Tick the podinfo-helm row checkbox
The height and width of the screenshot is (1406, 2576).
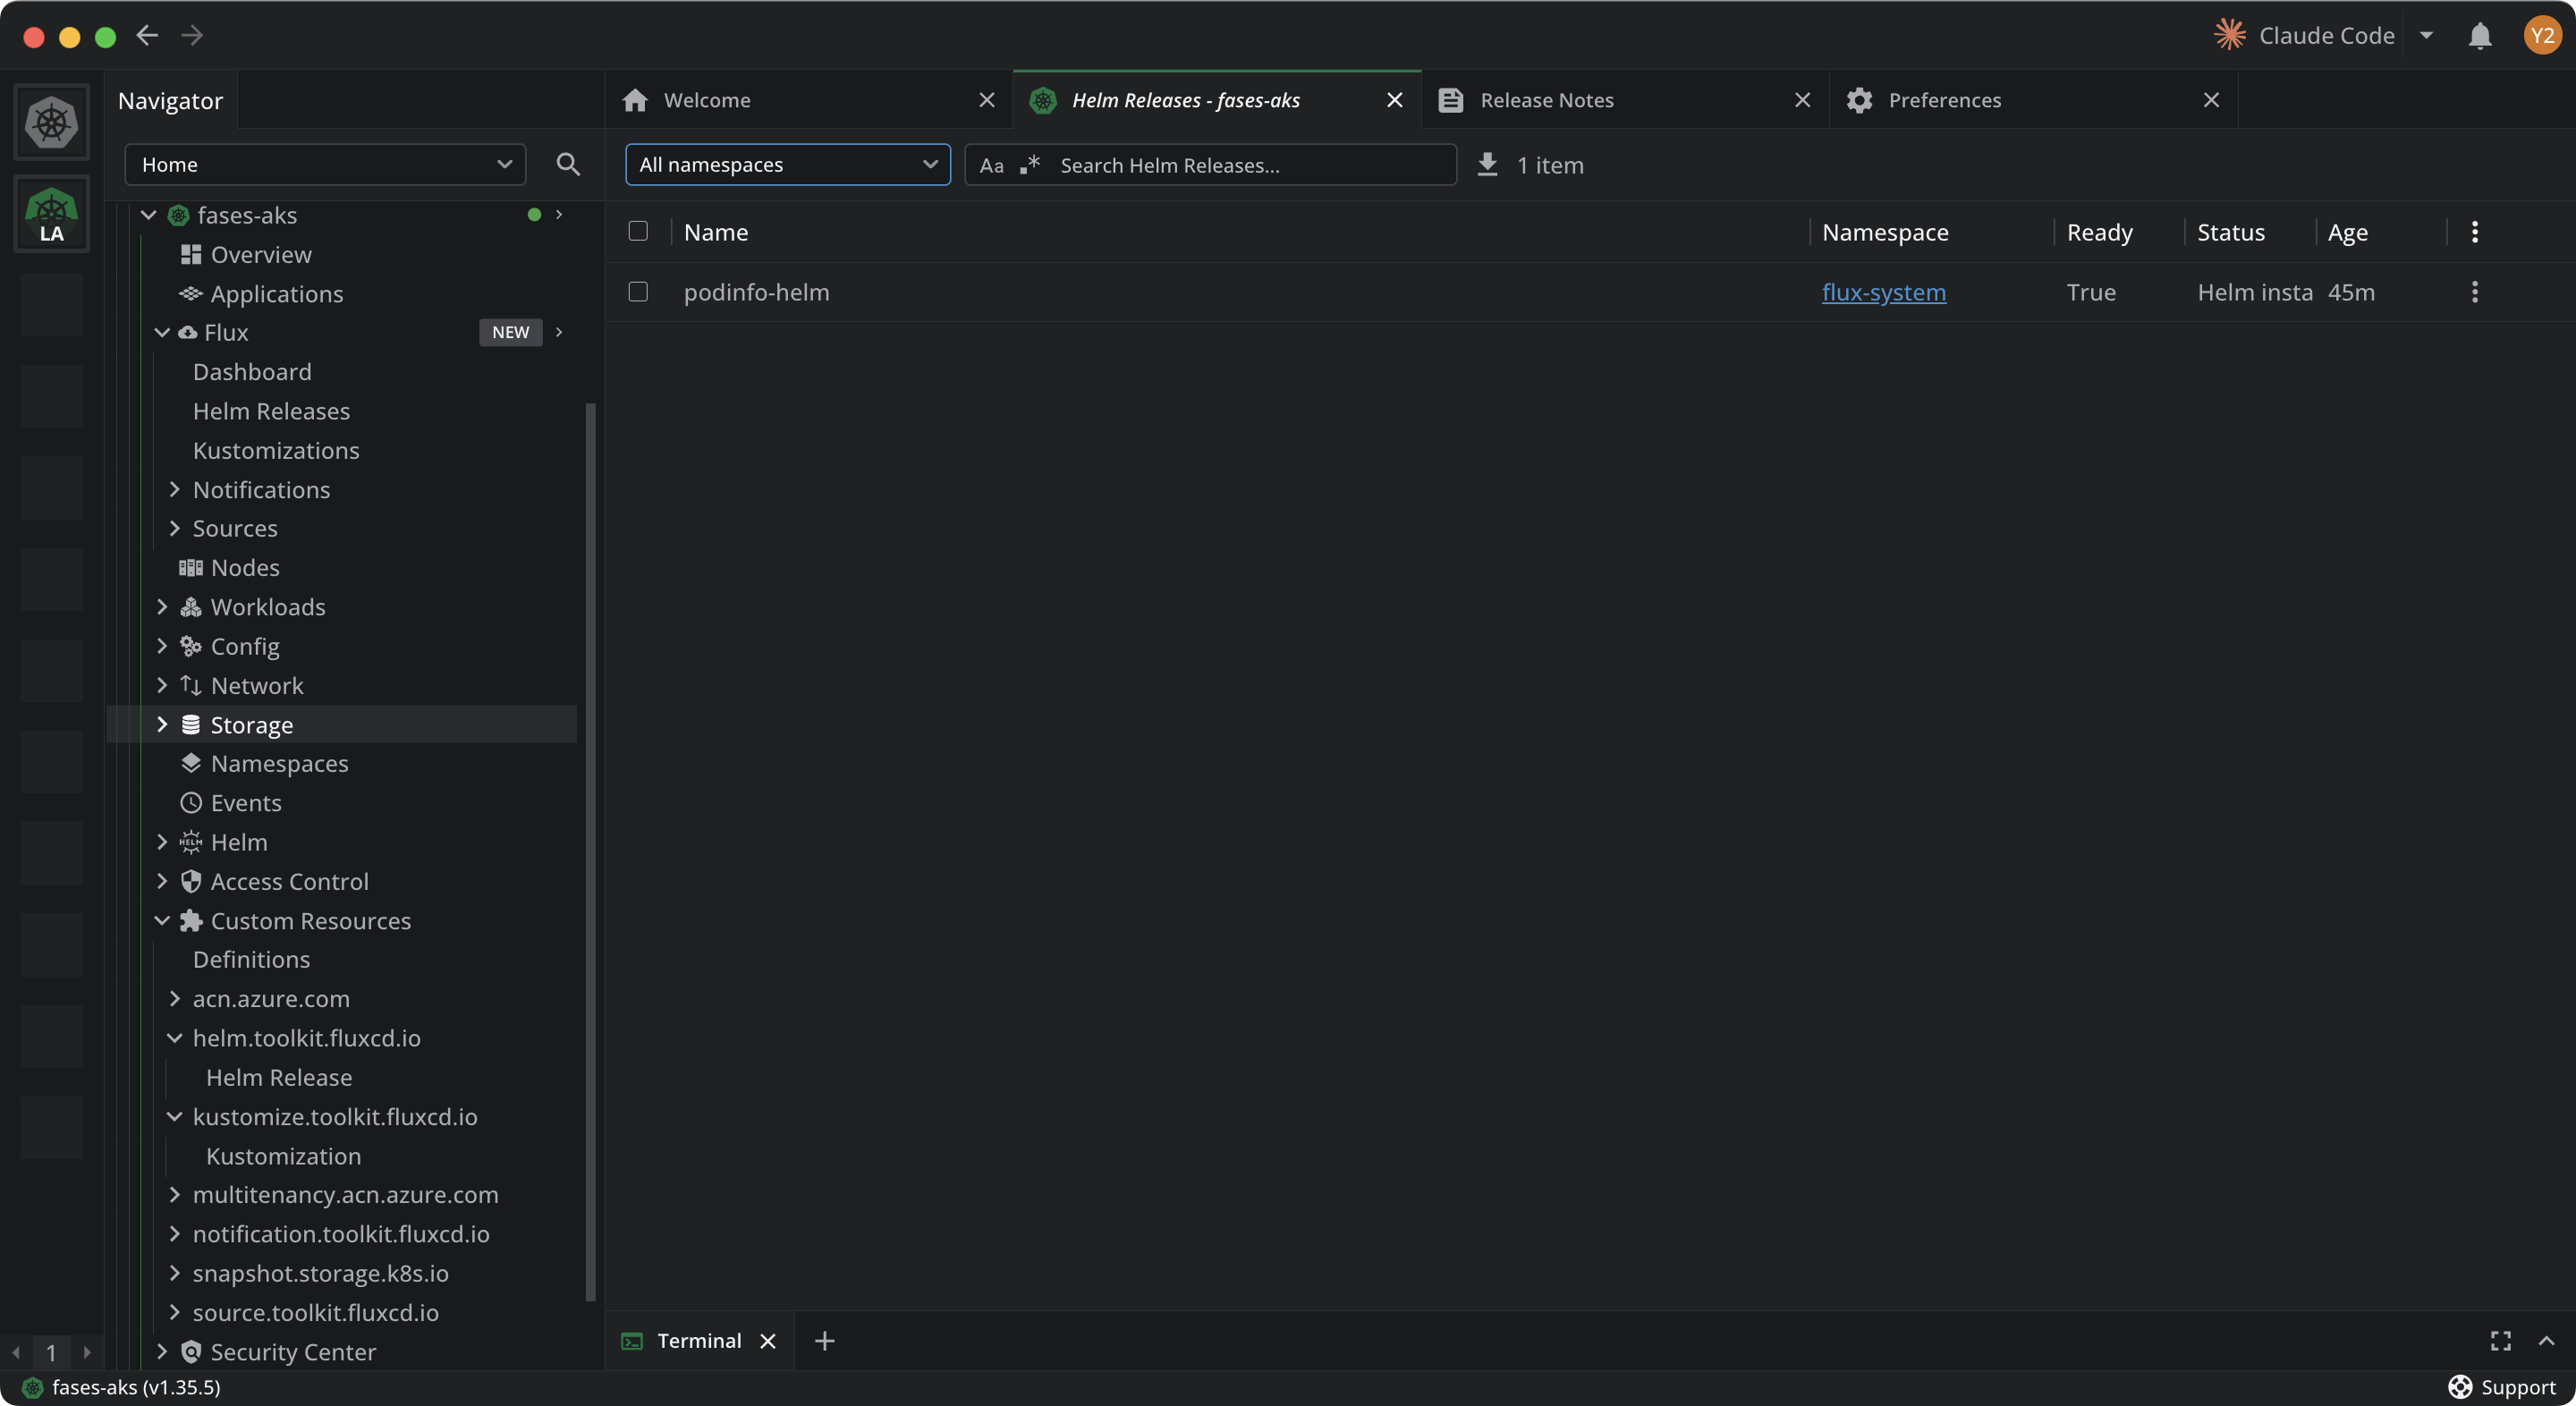click(x=638, y=292)
